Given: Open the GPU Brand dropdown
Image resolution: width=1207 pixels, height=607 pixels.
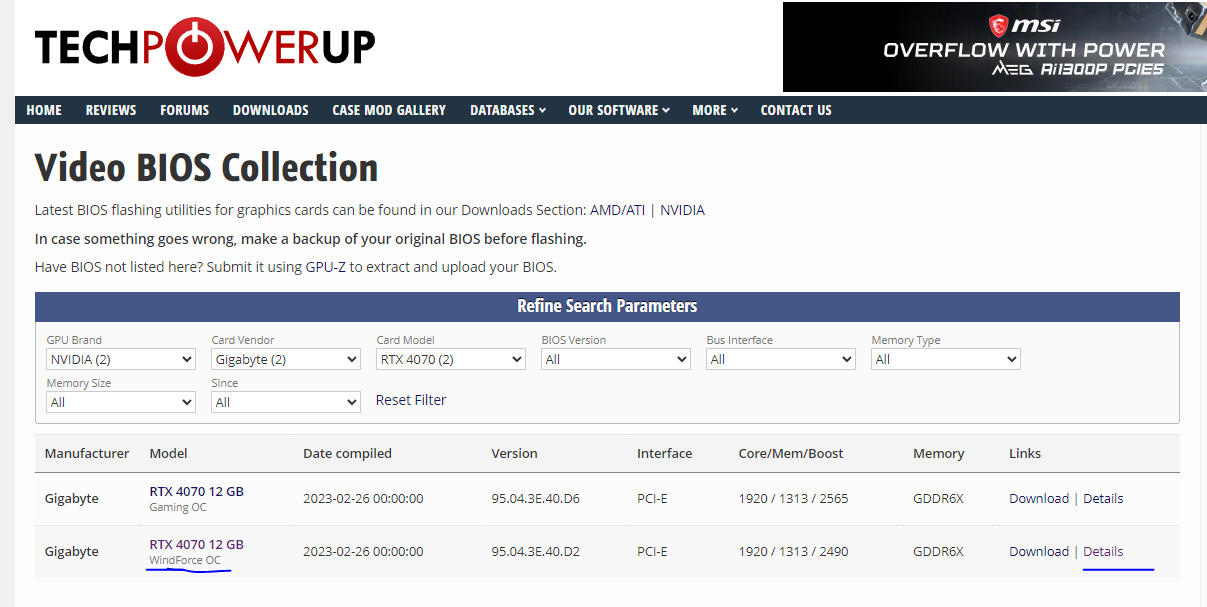Looking at the screenshot, I should (x=121, y=359).
